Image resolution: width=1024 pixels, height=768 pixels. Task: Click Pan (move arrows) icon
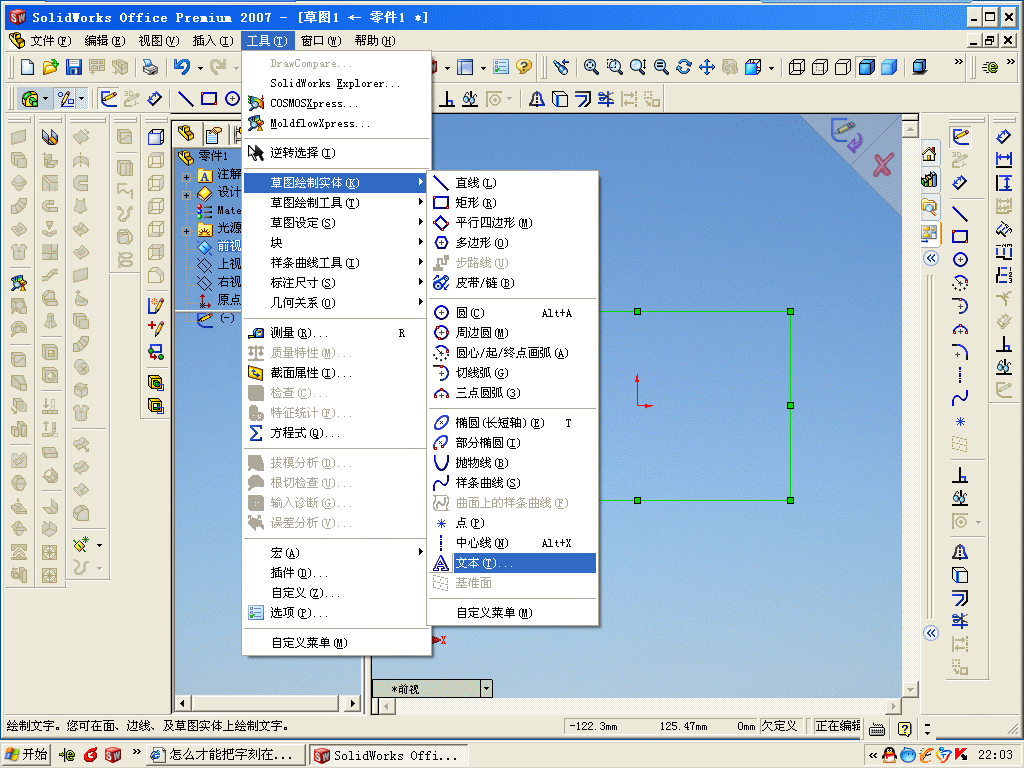(707, 67)
